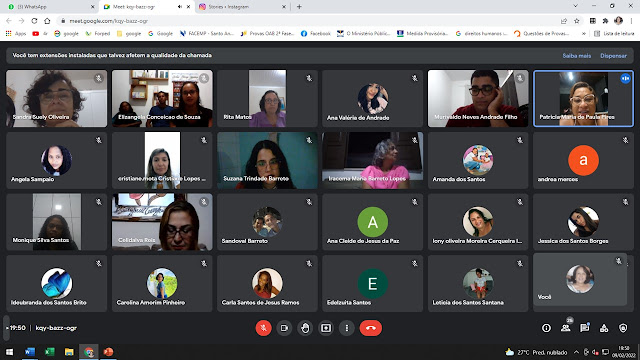
Task: Click the Edelzuita Santos avatar tile
Action: tap(372, 283)
